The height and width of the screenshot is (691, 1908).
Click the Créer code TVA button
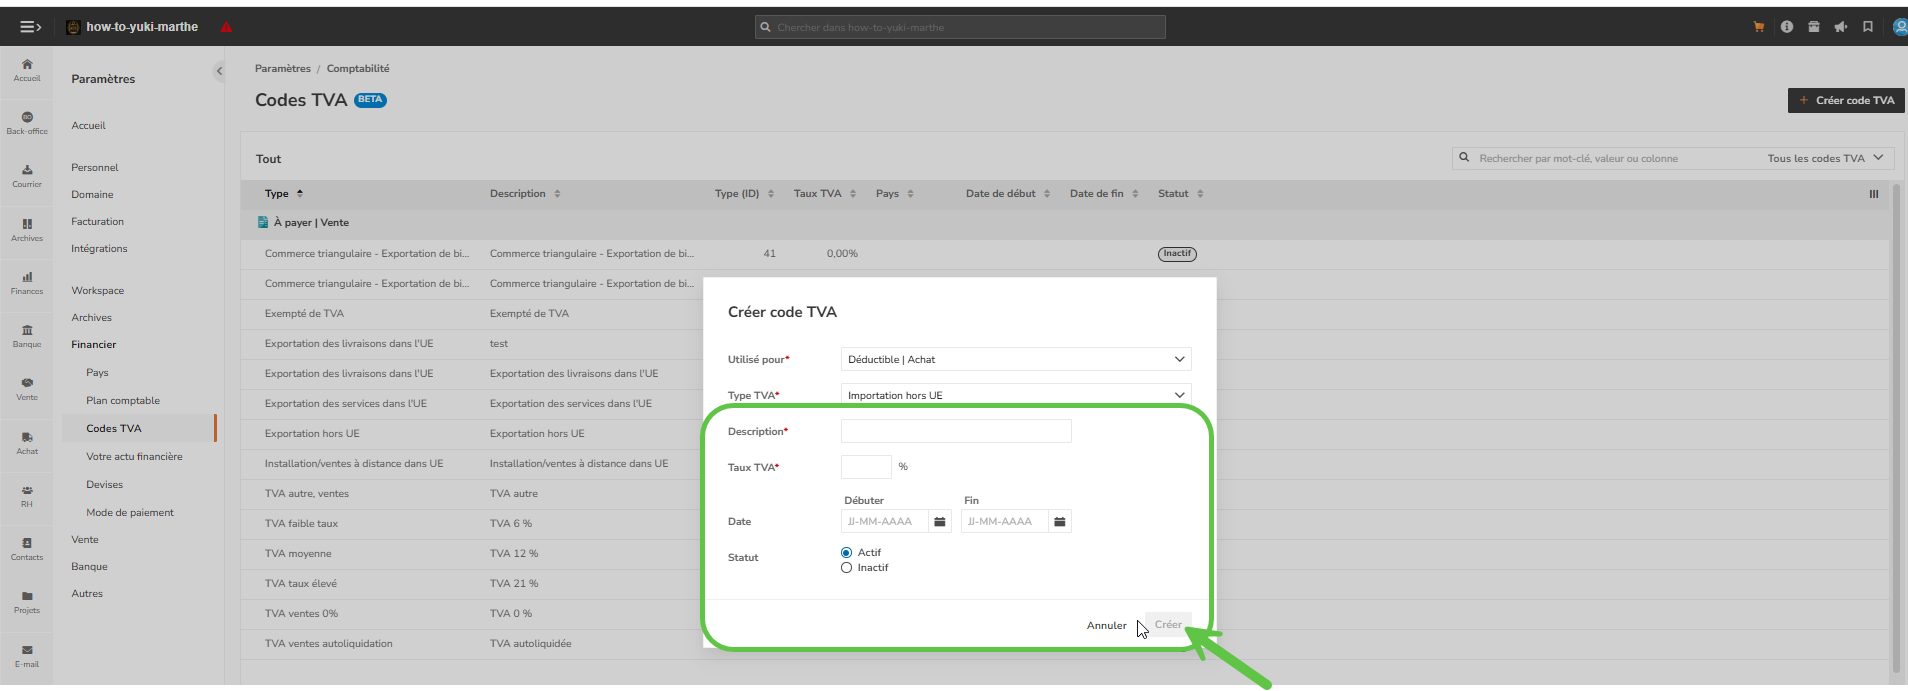pos(1846,100)
